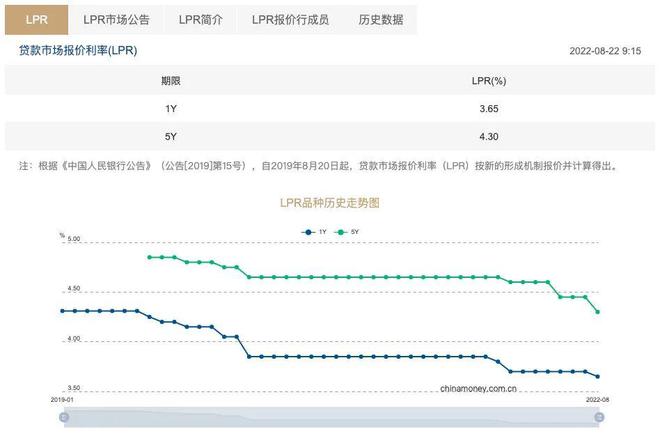Toggle the 5Y series in chart legend
Viewport: 660px width, 443px height.
[x=346, y=232]
